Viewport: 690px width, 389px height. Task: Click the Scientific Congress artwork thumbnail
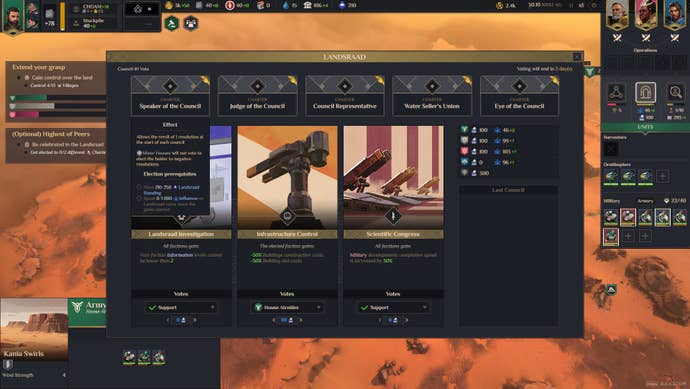393,177
